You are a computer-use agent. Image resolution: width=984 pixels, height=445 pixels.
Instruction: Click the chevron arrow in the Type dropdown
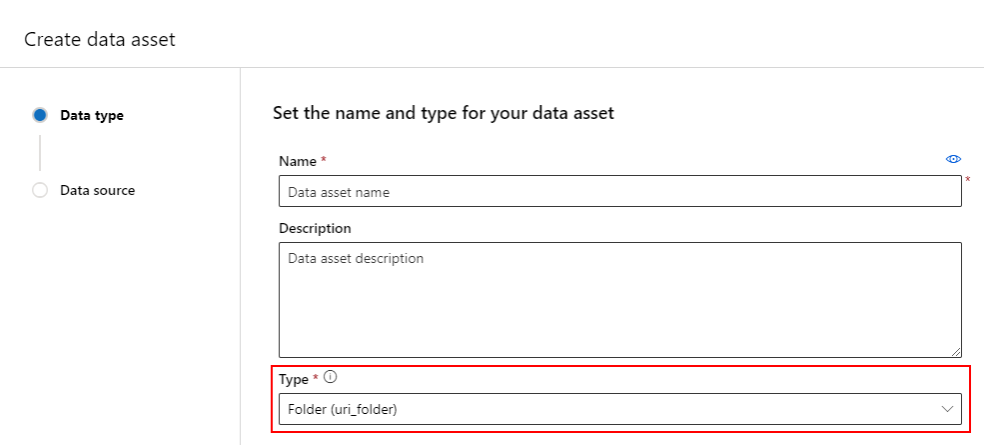947,408
